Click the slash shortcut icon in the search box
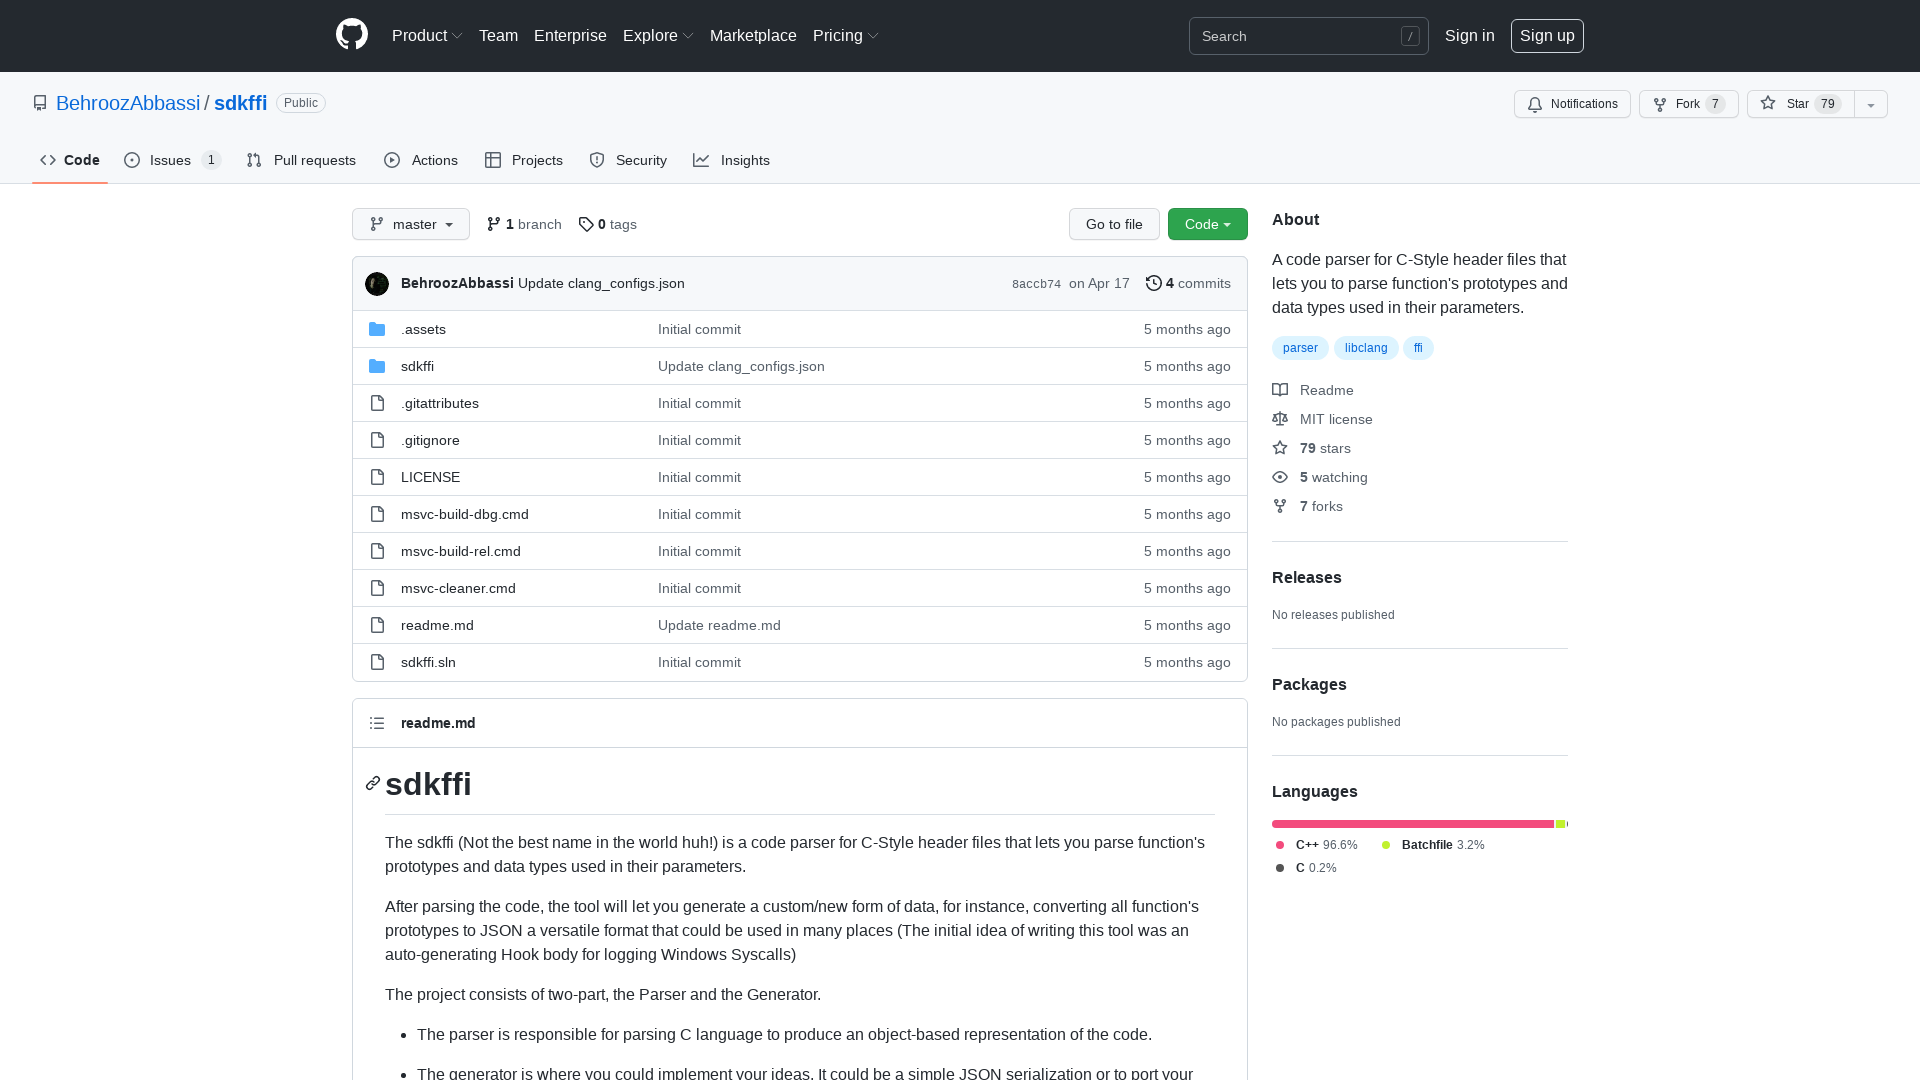Image resolution: width=1920 pixels, height=1080 pixels. click(x=1410, y=36)
